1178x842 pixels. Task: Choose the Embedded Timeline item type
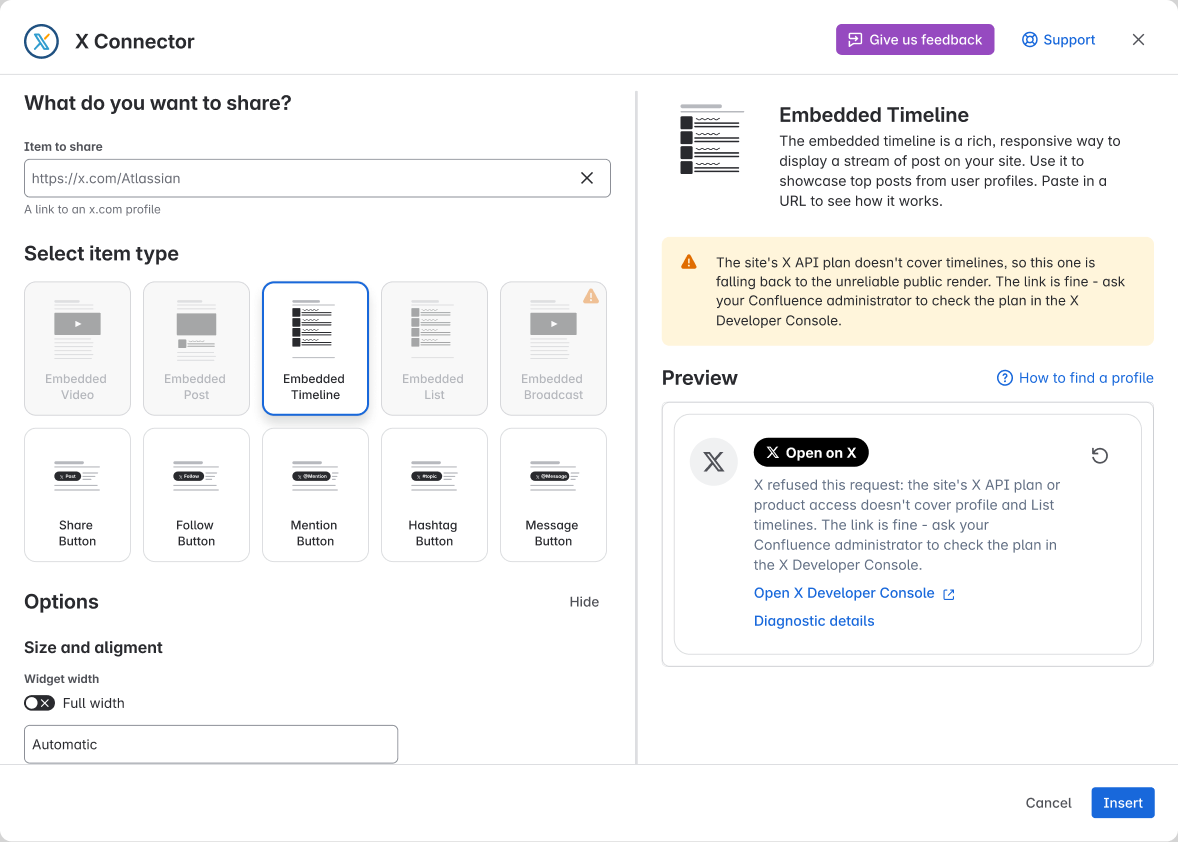click(316, 349)
